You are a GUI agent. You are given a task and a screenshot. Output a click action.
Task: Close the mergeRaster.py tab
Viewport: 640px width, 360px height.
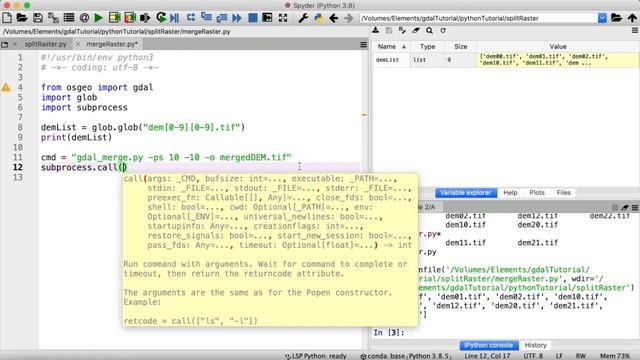click(78, 44)
